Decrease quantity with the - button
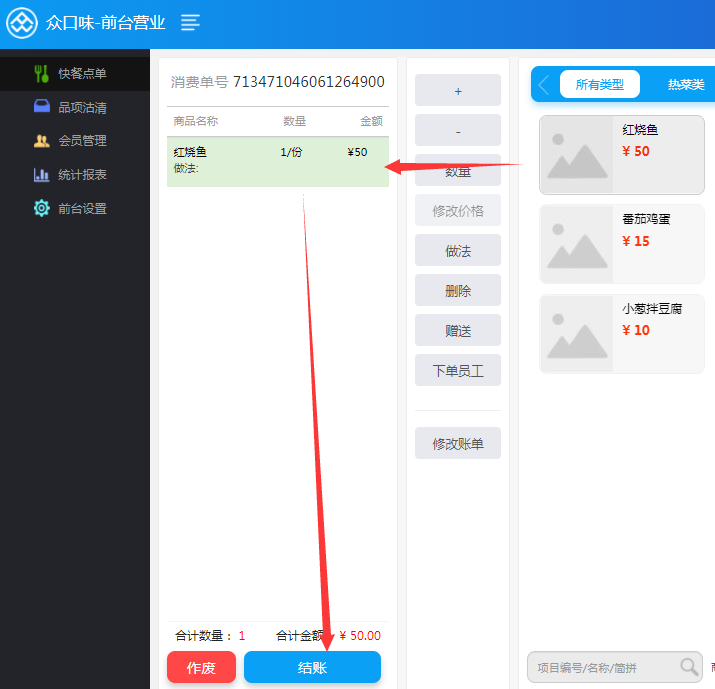Screen dimensions: 715x689 click(x=458, y=130)
